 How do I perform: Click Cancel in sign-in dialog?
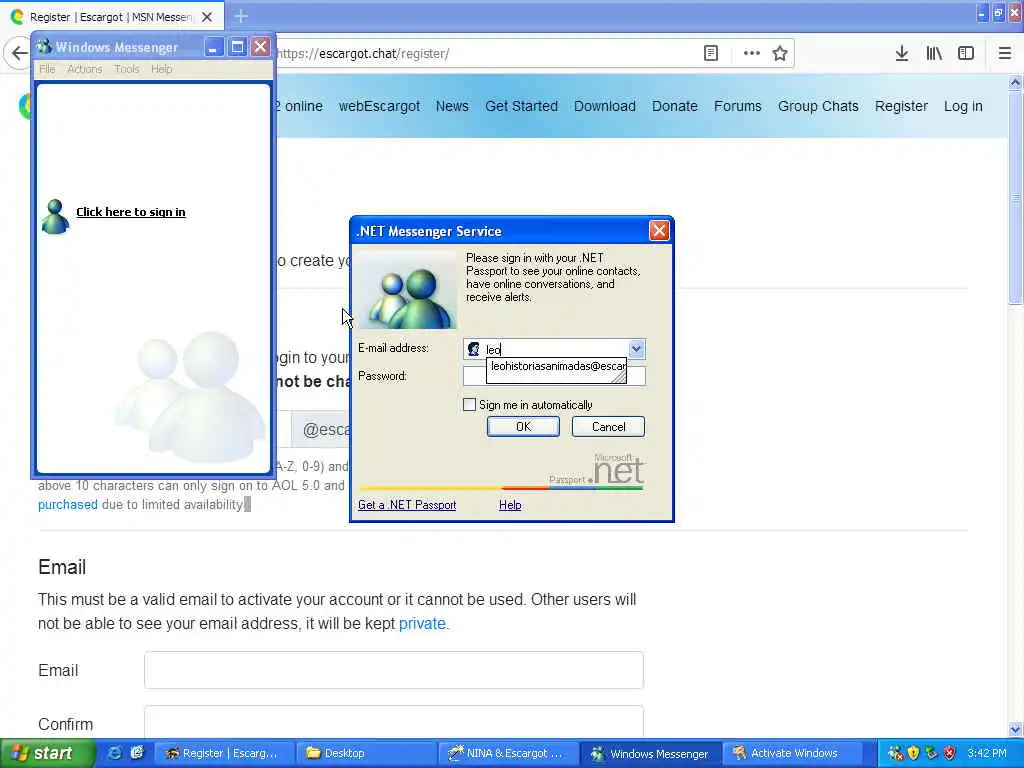pos(608,426)
